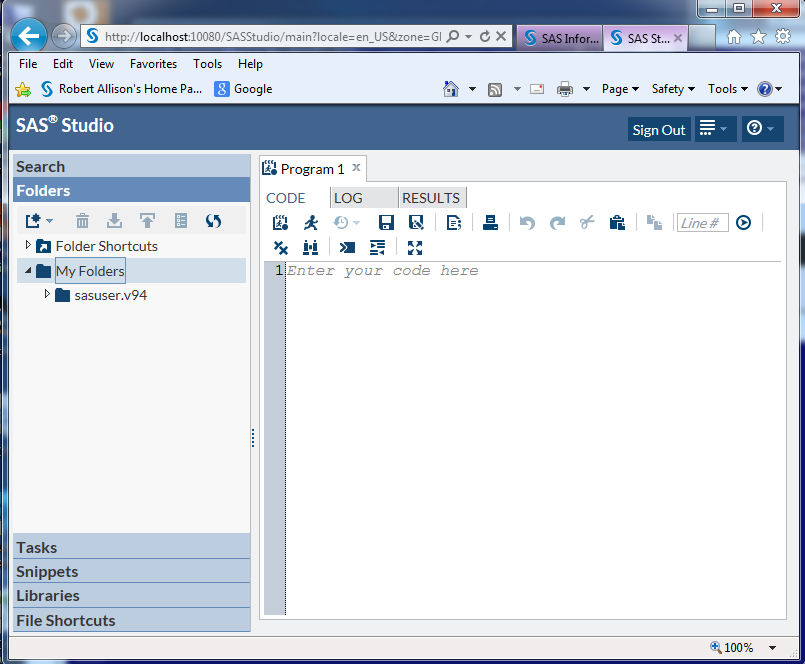
Task: Click the circled play button beside Line #
Action: coord(743,223)
